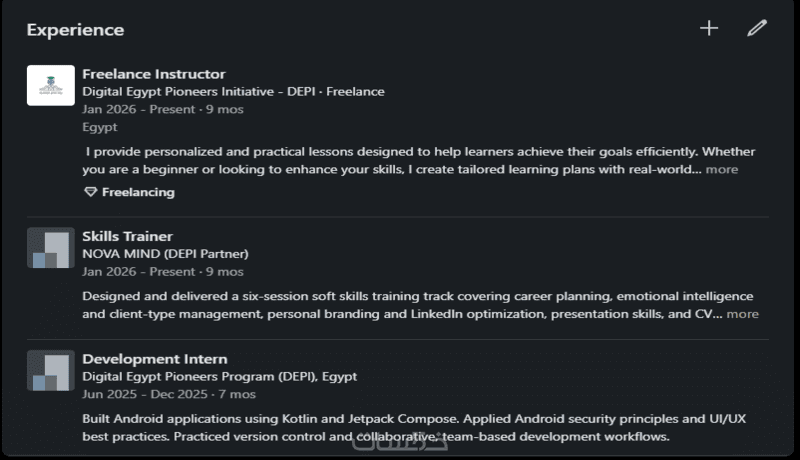800x460 pixels.
Task: Open Digital Egypt Pioneers Program placeholder logo
Action: 51,370
